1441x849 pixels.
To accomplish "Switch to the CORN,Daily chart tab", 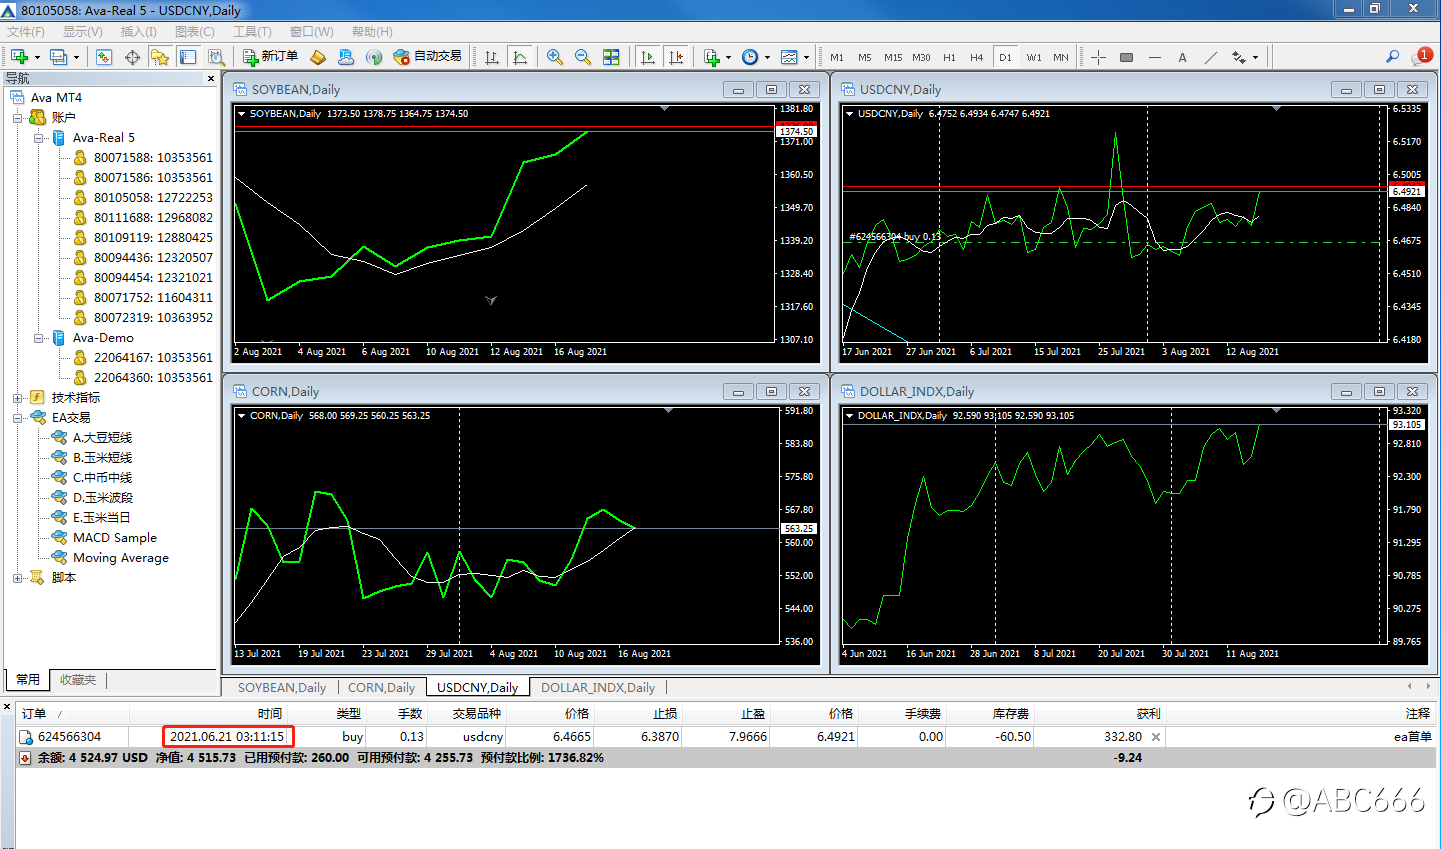I will [x=381, y=687].
